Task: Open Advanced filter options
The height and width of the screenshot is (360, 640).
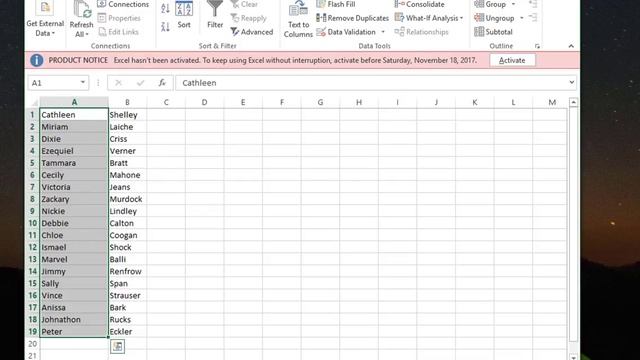Action: point(252,32)
